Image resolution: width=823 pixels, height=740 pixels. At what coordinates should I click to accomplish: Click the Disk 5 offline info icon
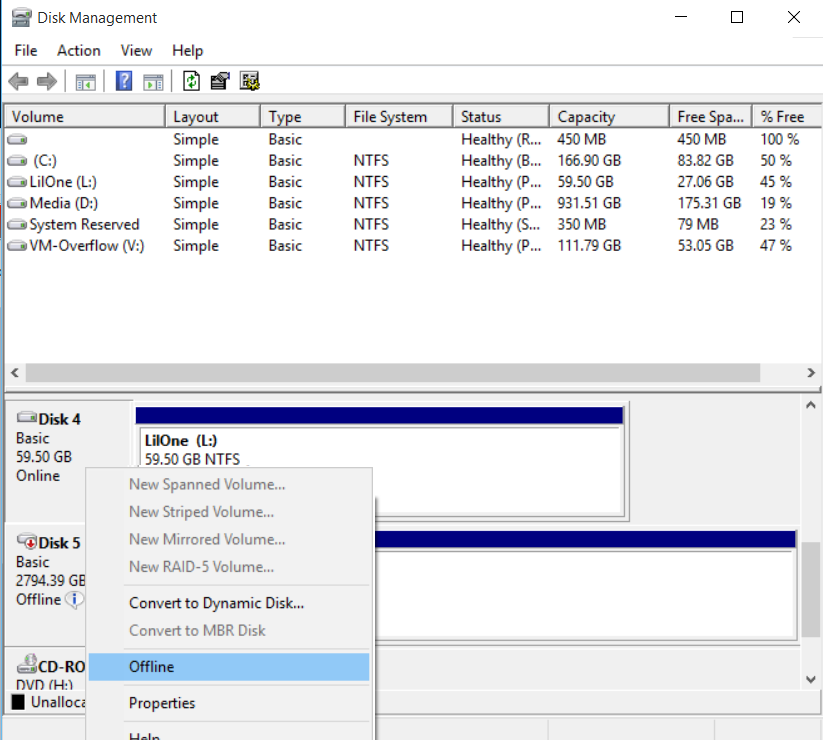pyautogui.click(x=74, y=600)
